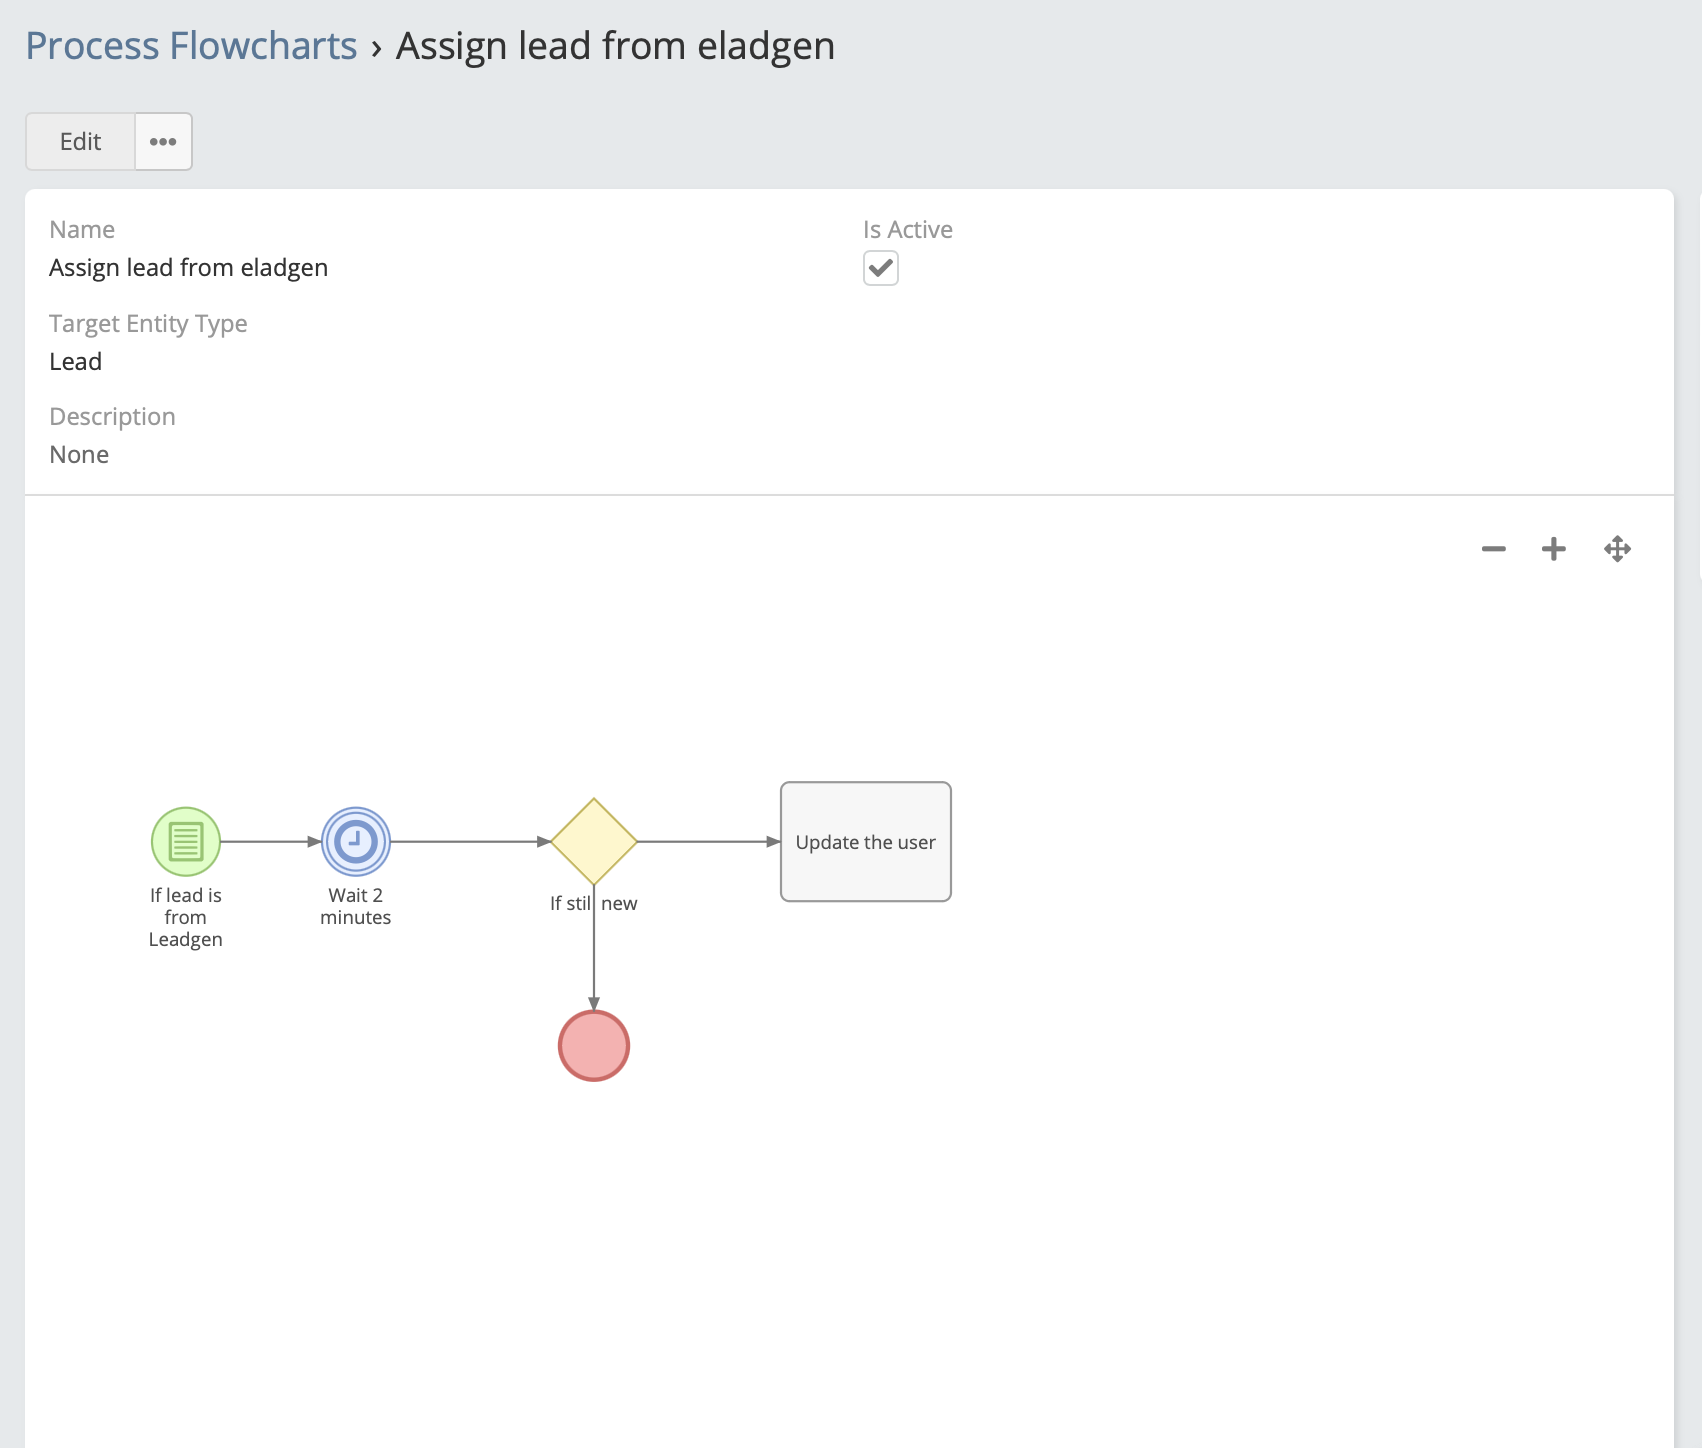
Task: Click the Wait 2 minutes label
Action: [x=356, y=907]
